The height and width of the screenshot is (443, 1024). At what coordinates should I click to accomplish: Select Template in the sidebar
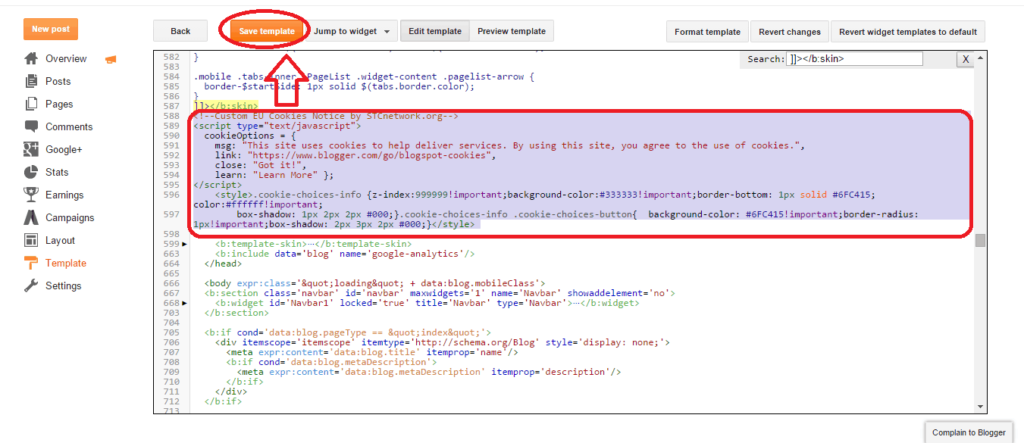coord(66,263)
